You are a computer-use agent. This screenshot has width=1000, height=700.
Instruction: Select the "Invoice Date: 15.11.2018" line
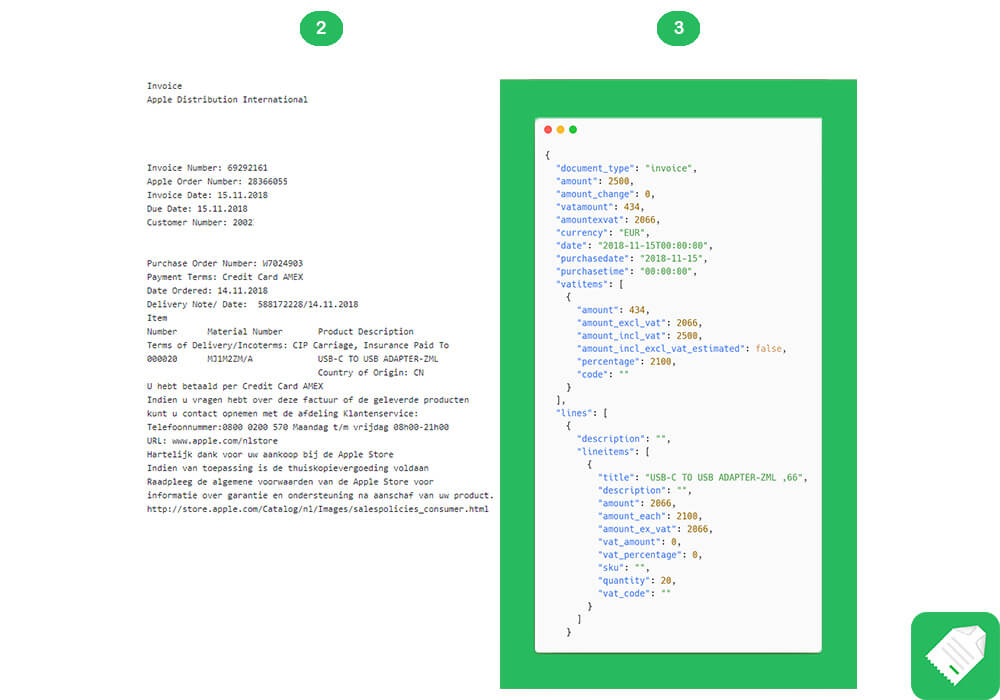coord(207,195)
